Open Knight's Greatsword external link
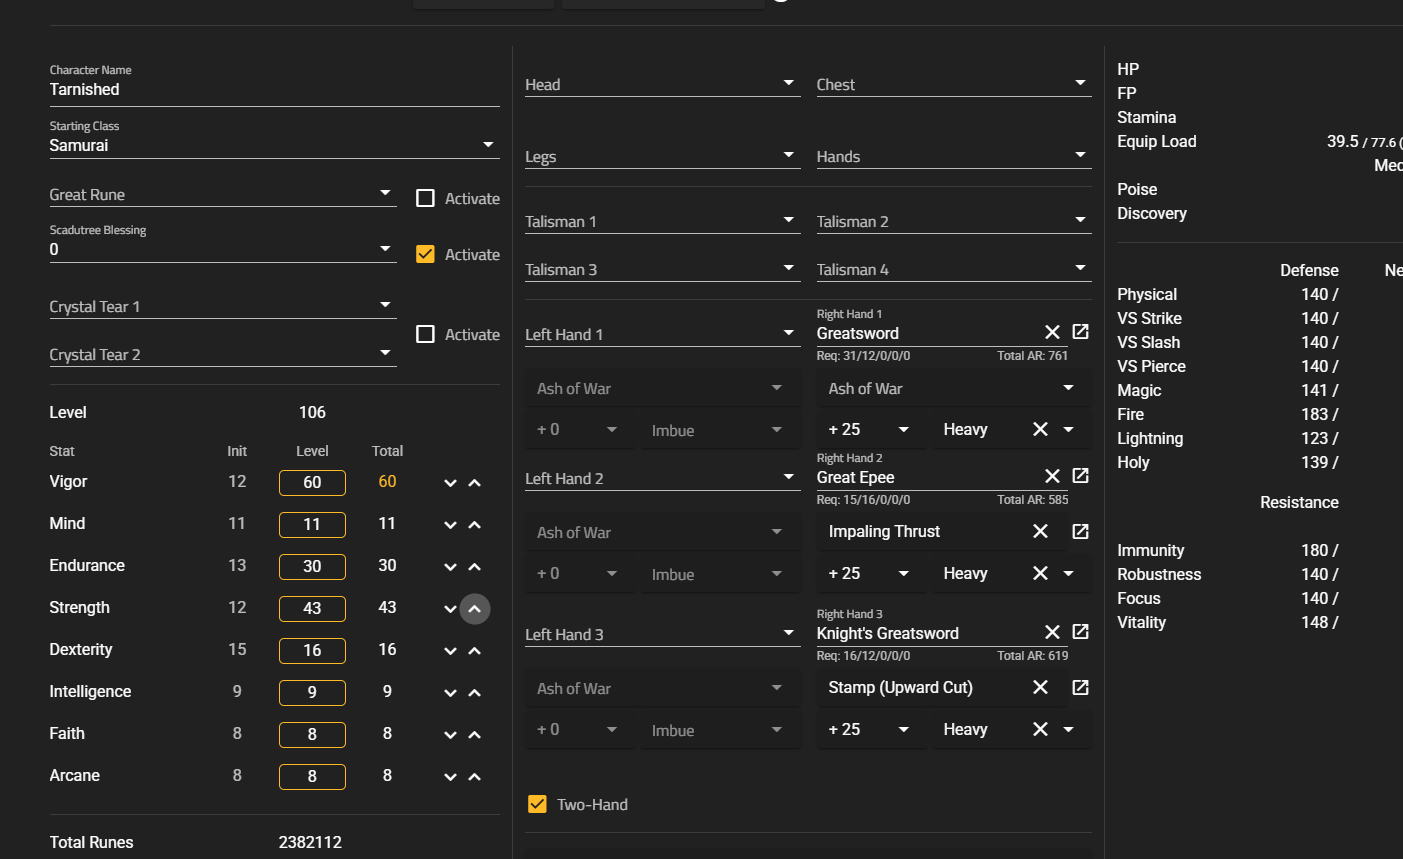The height and width of the screenshot is (859, 1403). (1080, 632)
